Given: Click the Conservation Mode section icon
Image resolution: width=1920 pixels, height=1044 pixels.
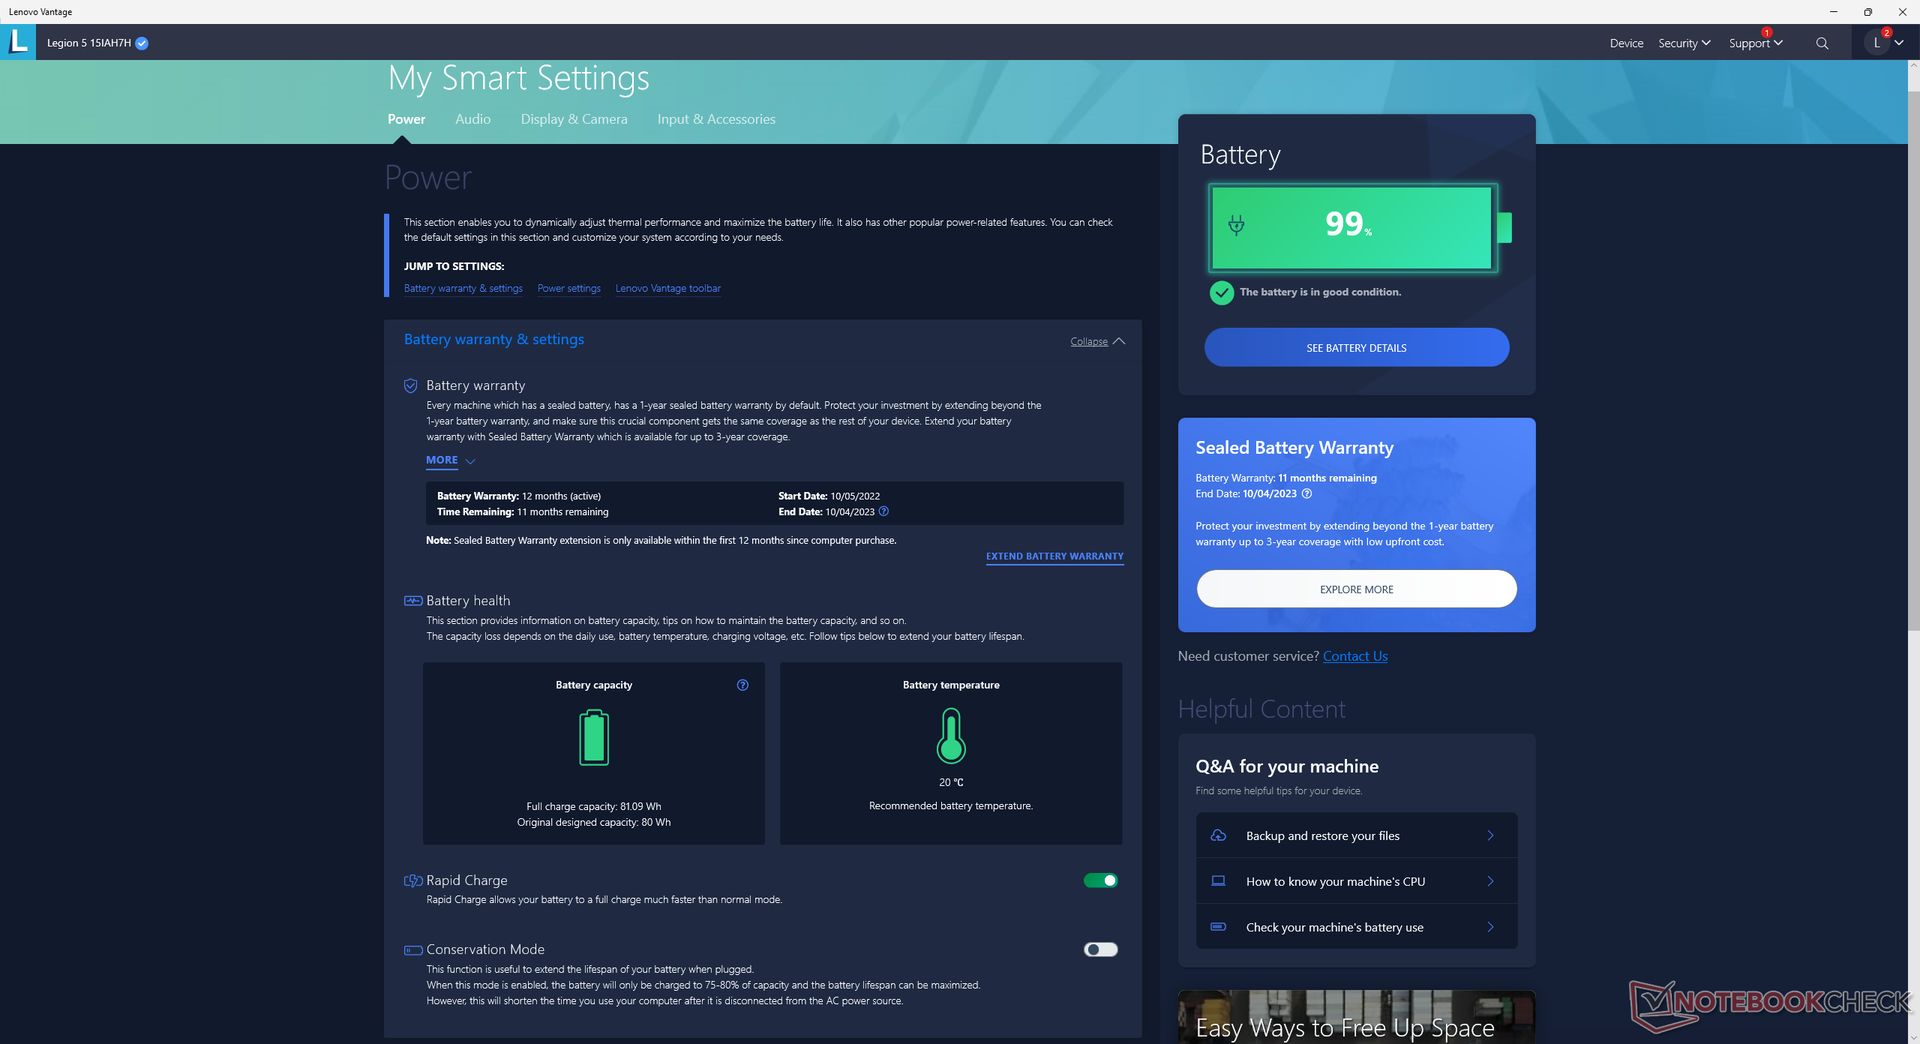Looking at the screenshot, I should 413,950.
